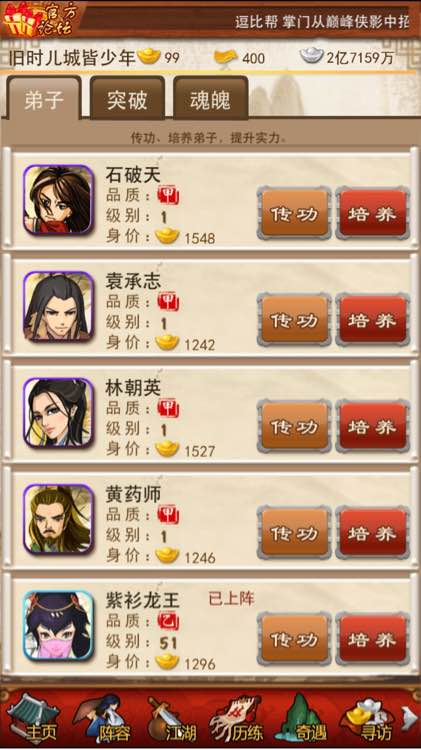Image resolution: width=421 pixels, height=750 pixels.
Task: Click 传功 for 林朝英
Action: 294,426
